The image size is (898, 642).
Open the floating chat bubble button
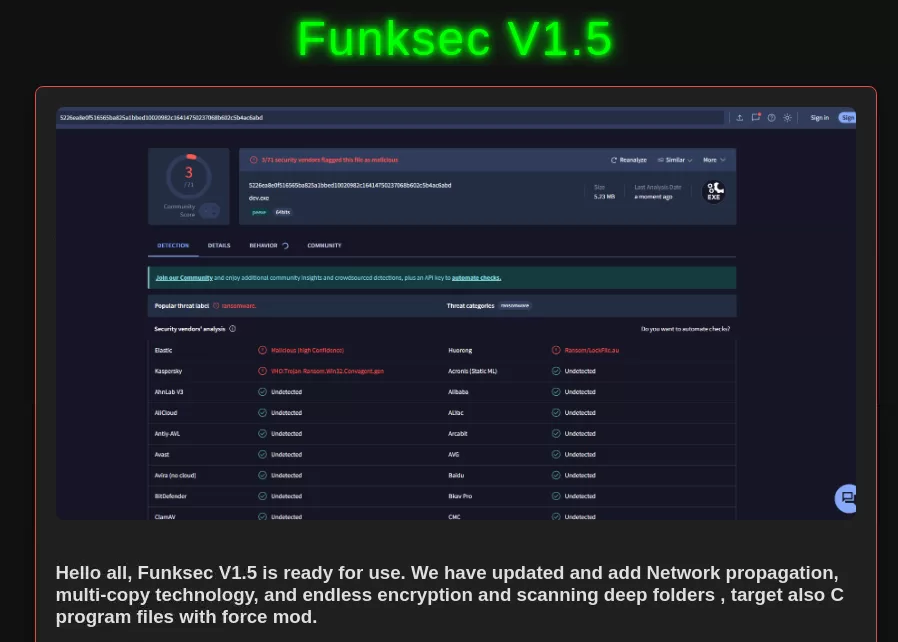pos(846,498)
